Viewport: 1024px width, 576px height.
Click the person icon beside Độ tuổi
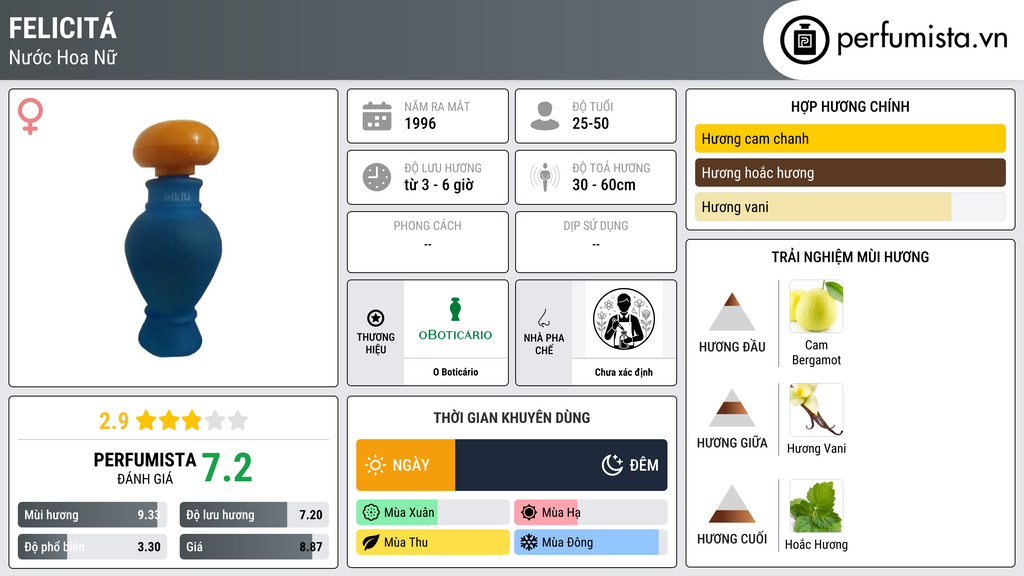(x=545, y=116)
